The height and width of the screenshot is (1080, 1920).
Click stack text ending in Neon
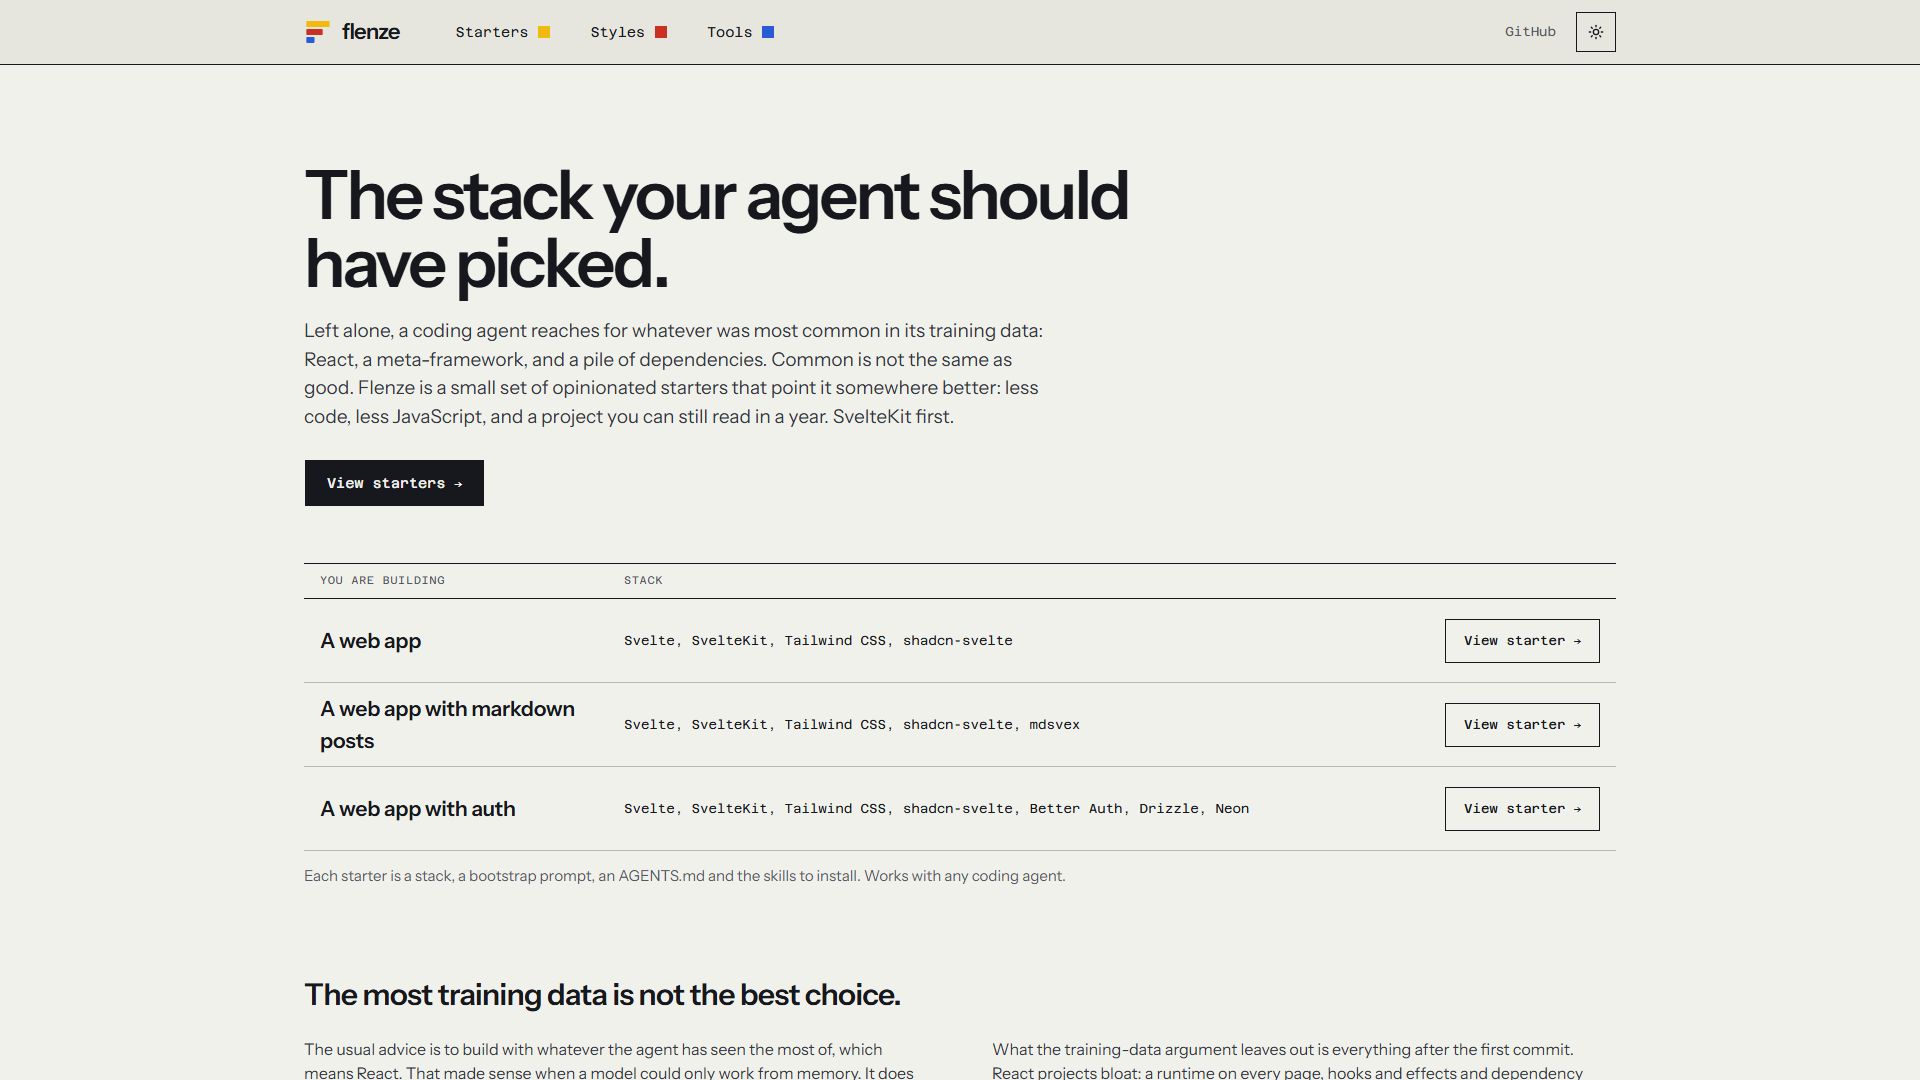pyautogui.click(x=936, y=809)
